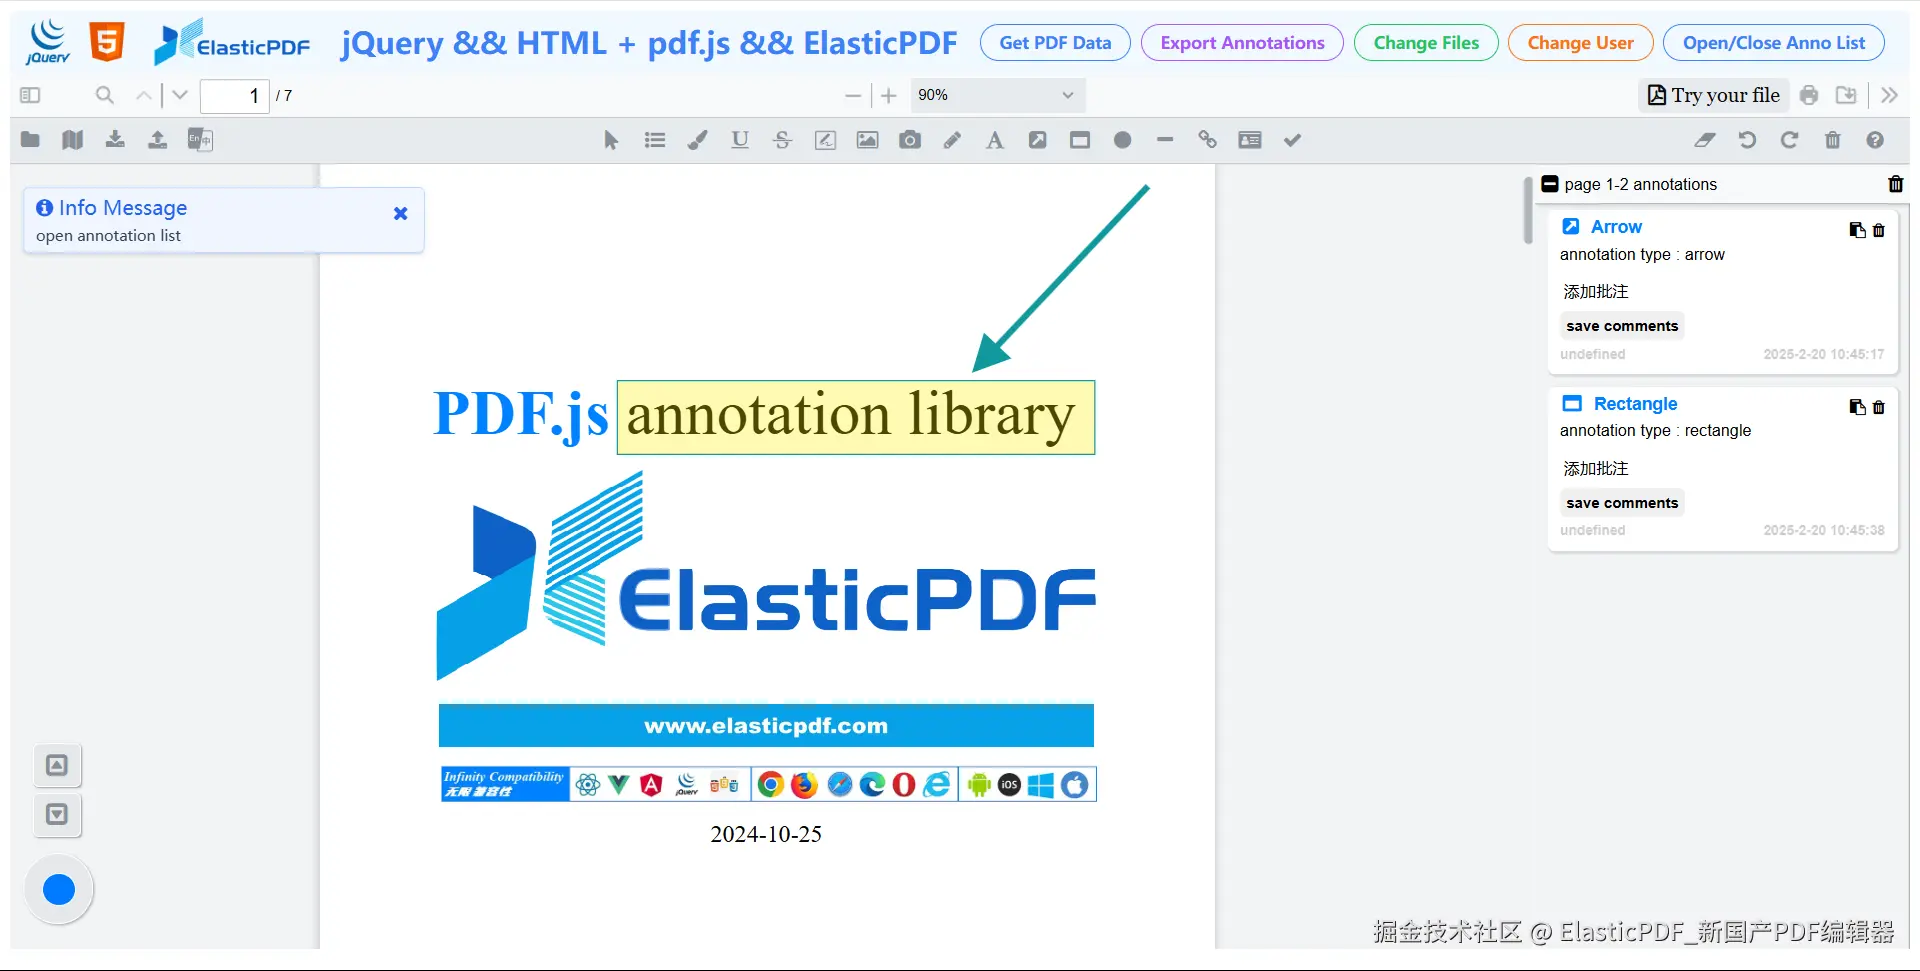Open the help question mark icon
1920x971 pixels.
pyautogui.click(x=1875, y=140)
